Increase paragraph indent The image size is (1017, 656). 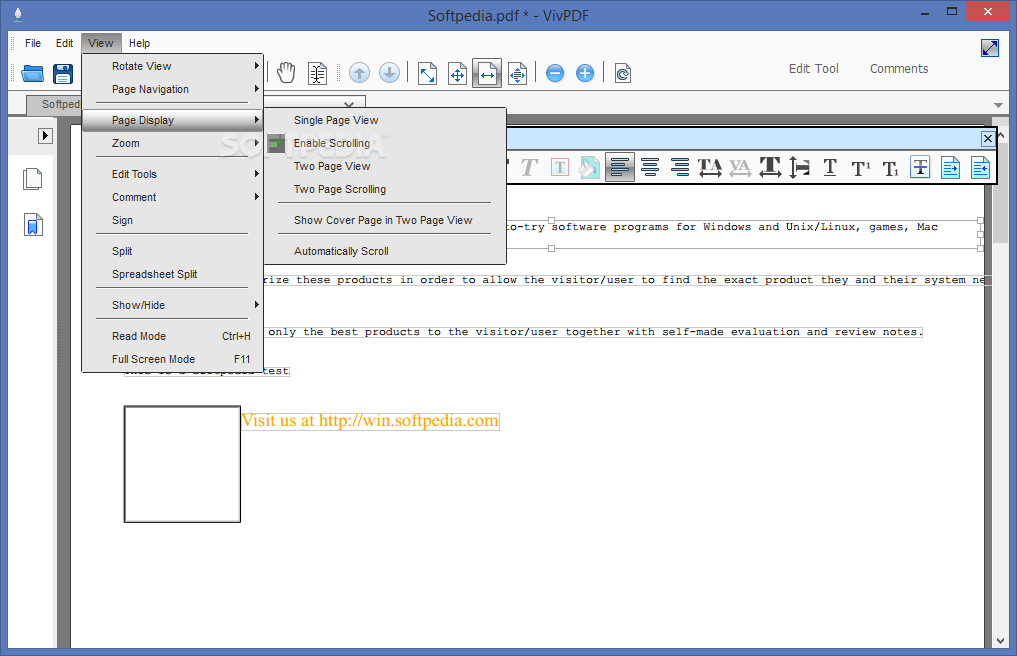pos(950,167)
